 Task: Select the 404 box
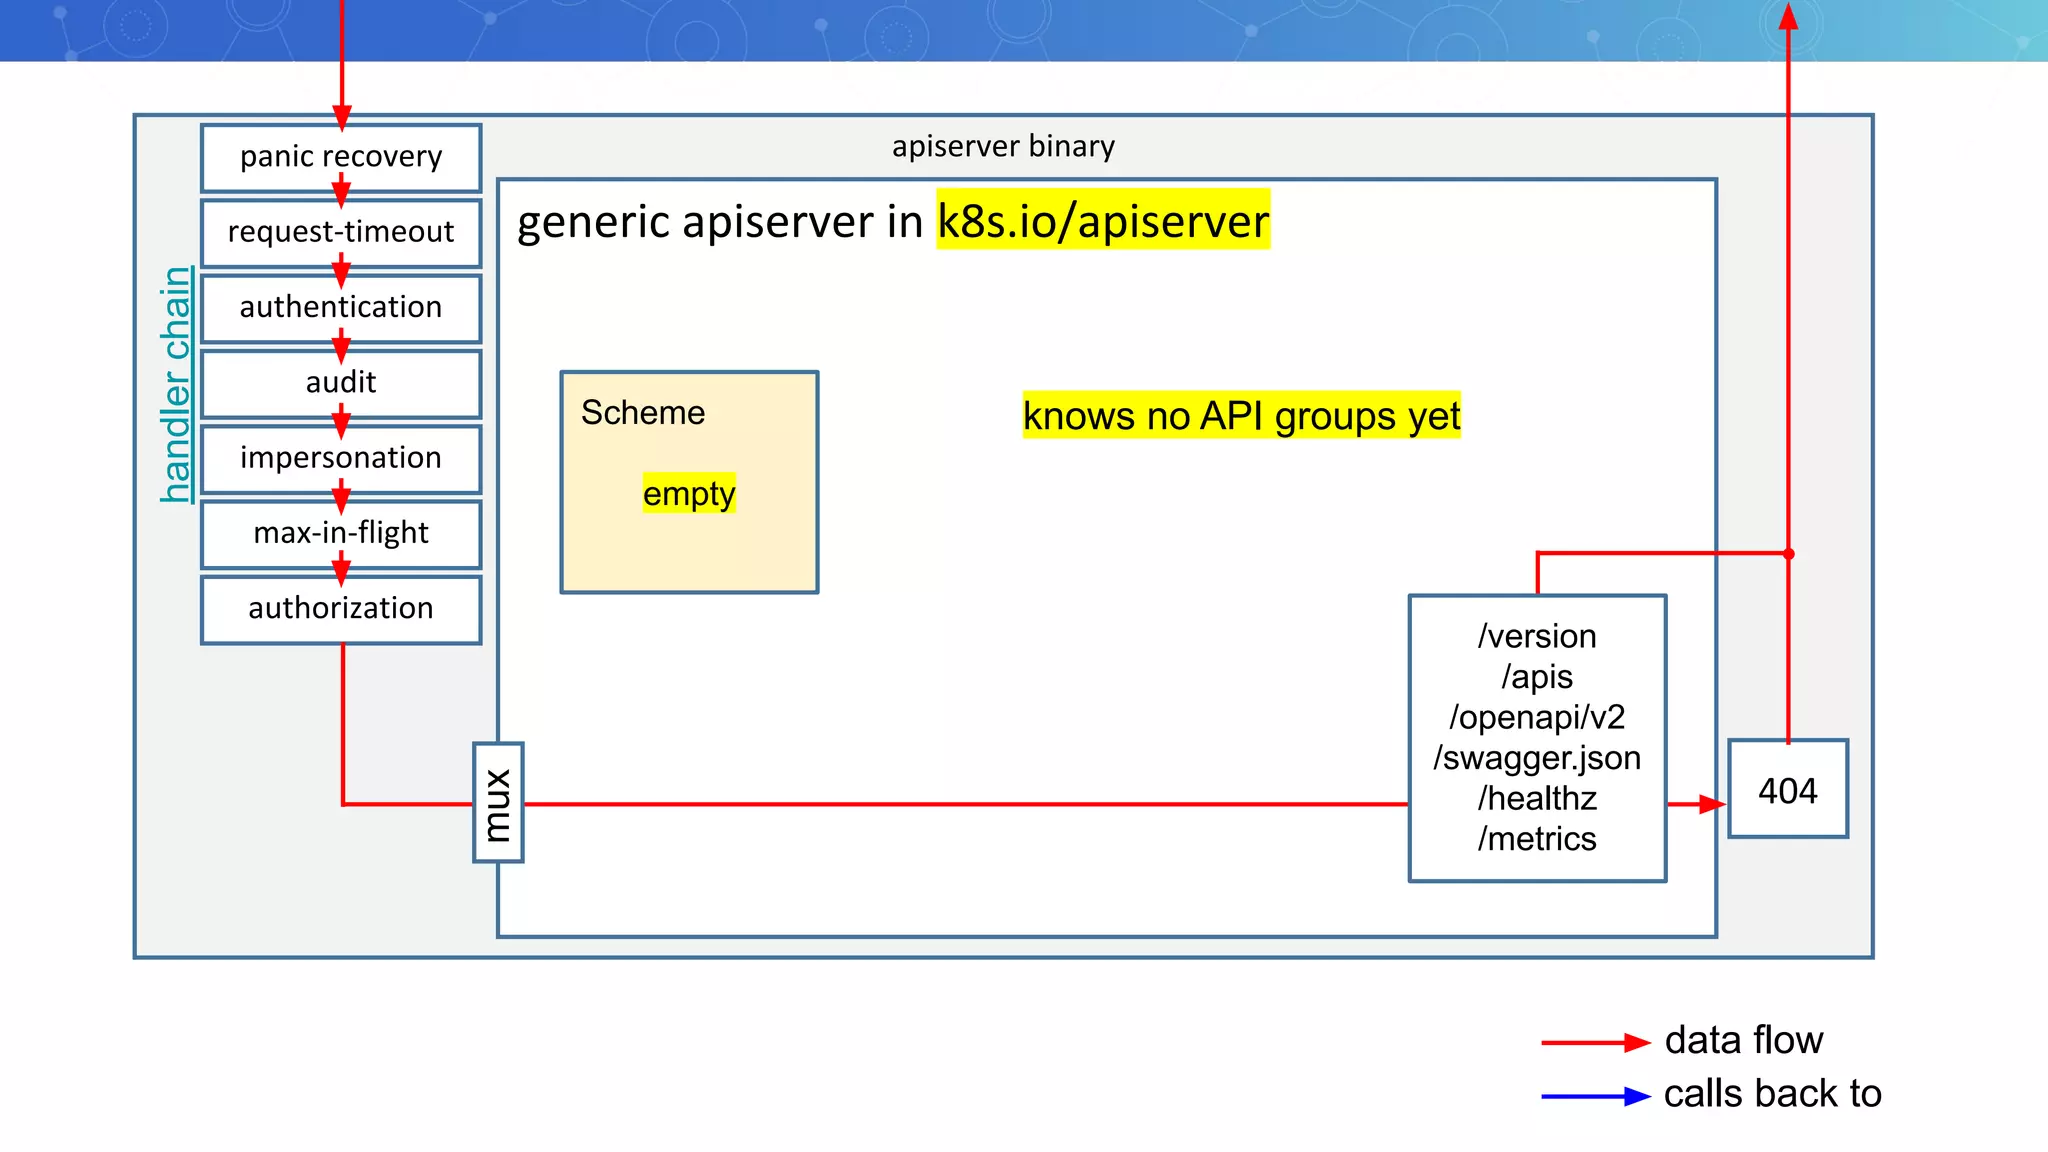1787,790
